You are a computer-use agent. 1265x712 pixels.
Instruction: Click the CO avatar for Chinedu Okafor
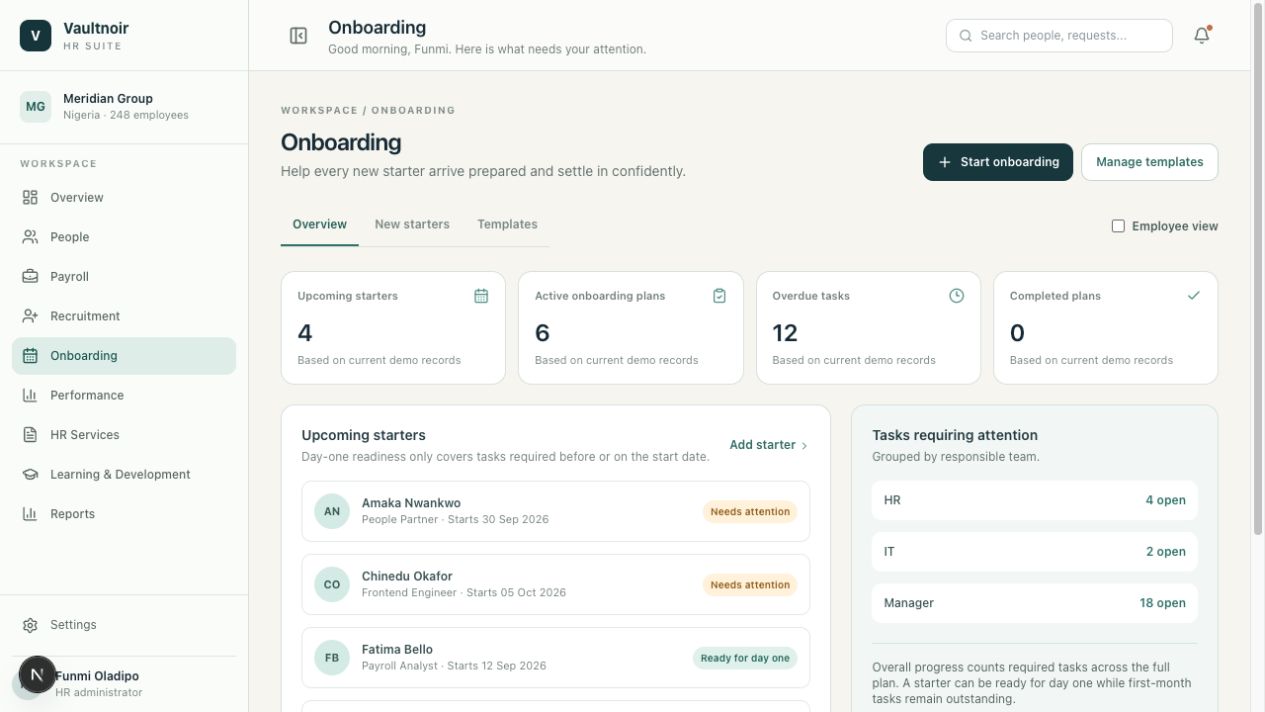[332, 584]
